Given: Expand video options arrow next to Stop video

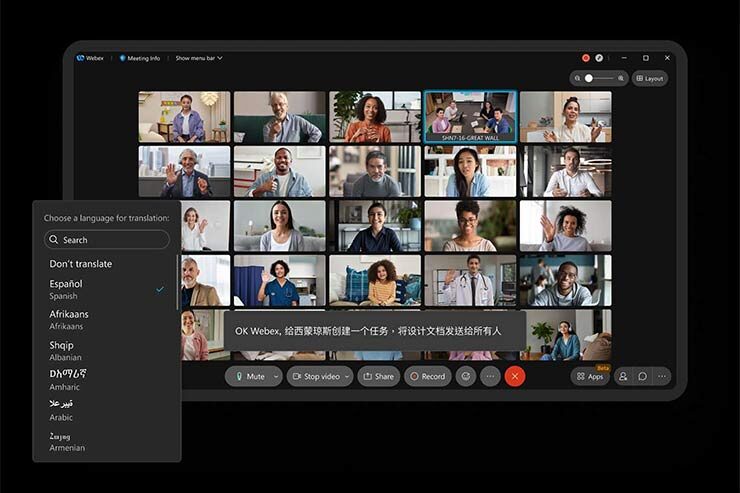Looking at the screenshot, I should (347, 376).
